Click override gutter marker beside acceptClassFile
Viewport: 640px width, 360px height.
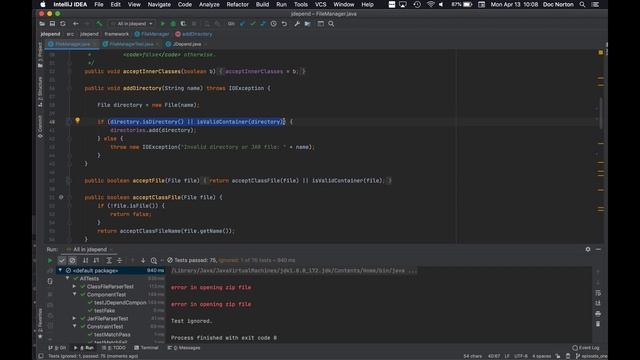(x=61, y=197)
